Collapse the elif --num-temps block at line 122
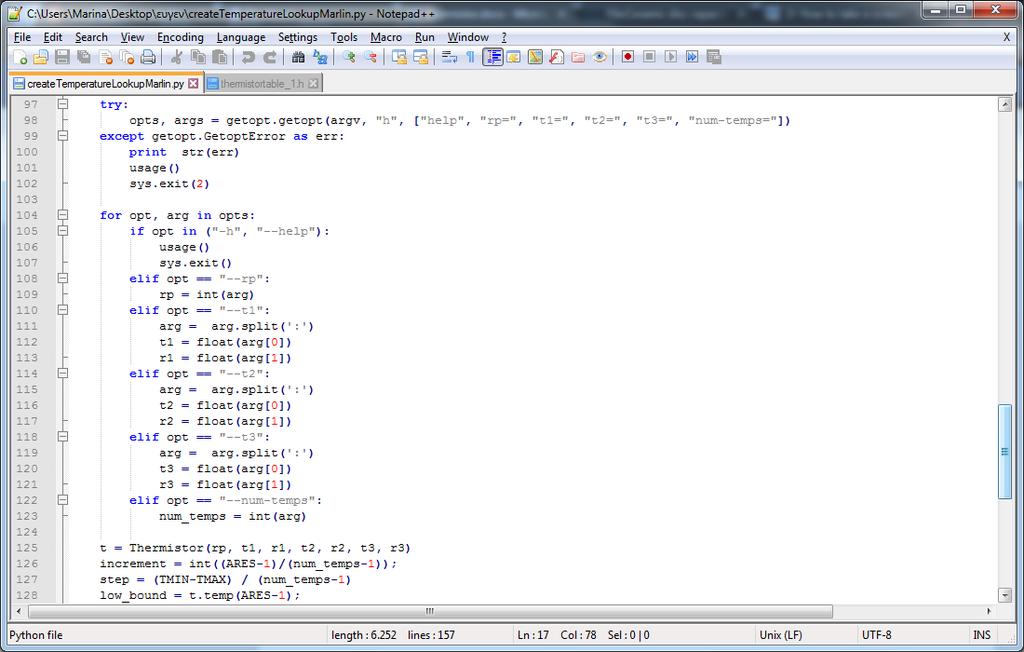Viewport: 1024px width, 652px height. pyautogui.click(x=63, y=500)
